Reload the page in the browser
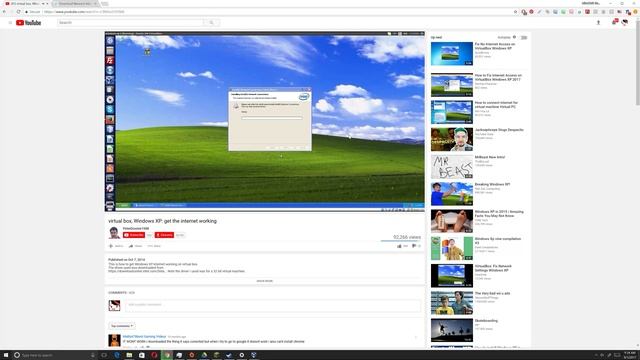The image size is (640, 360). pos(18,12)
